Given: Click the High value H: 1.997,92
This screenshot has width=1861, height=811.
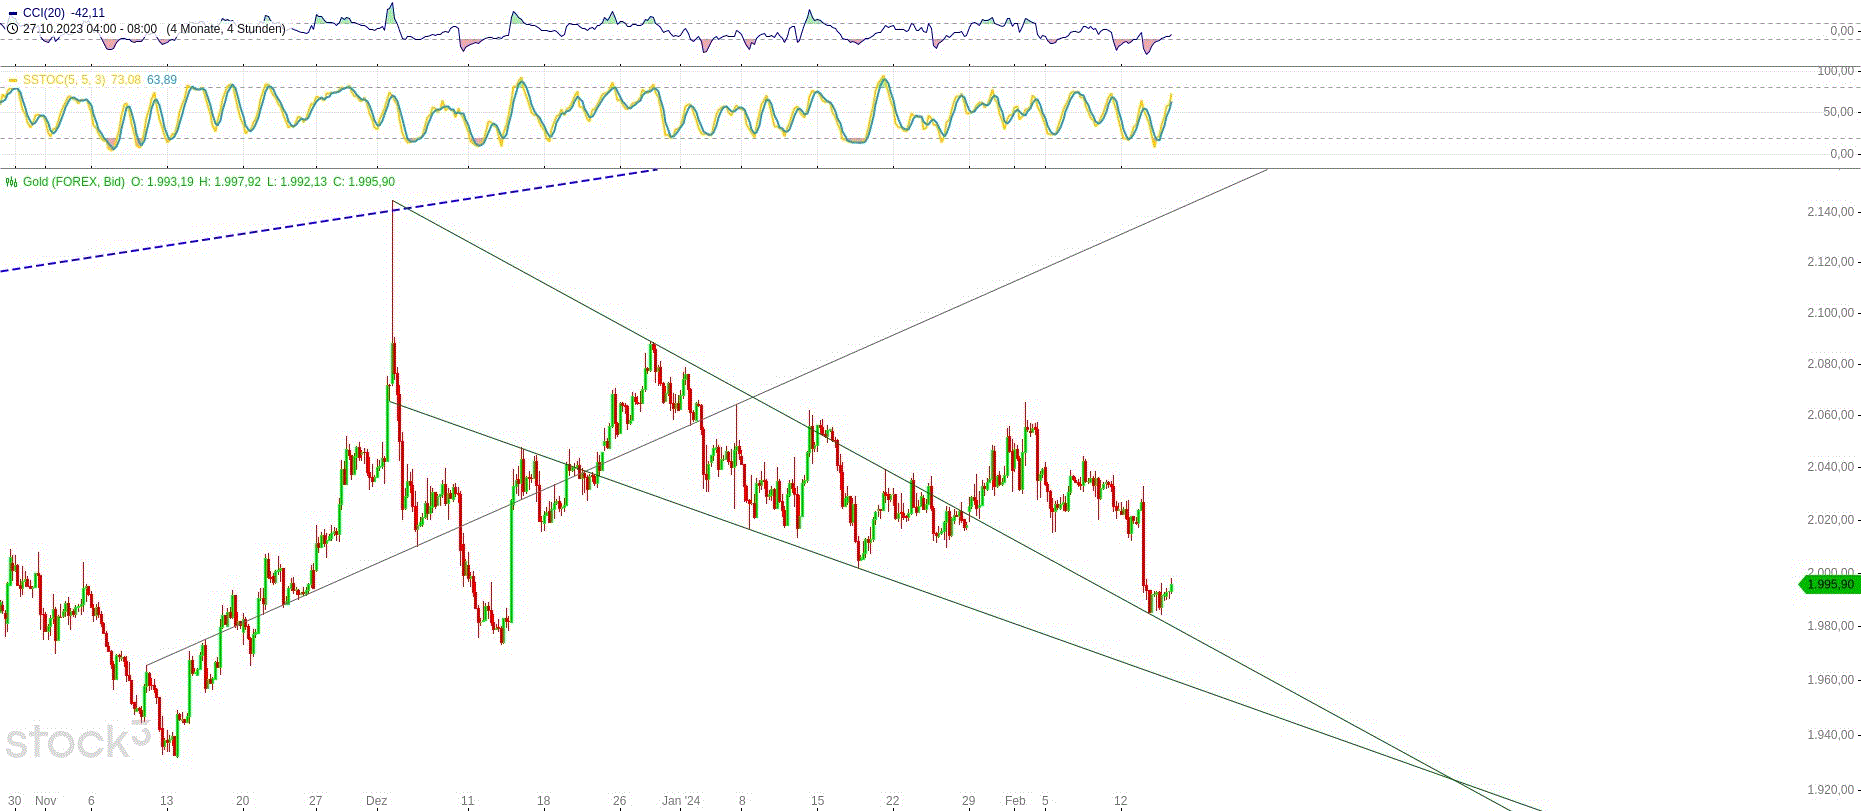Looking at the screenshot, I should tap(230, 182).
